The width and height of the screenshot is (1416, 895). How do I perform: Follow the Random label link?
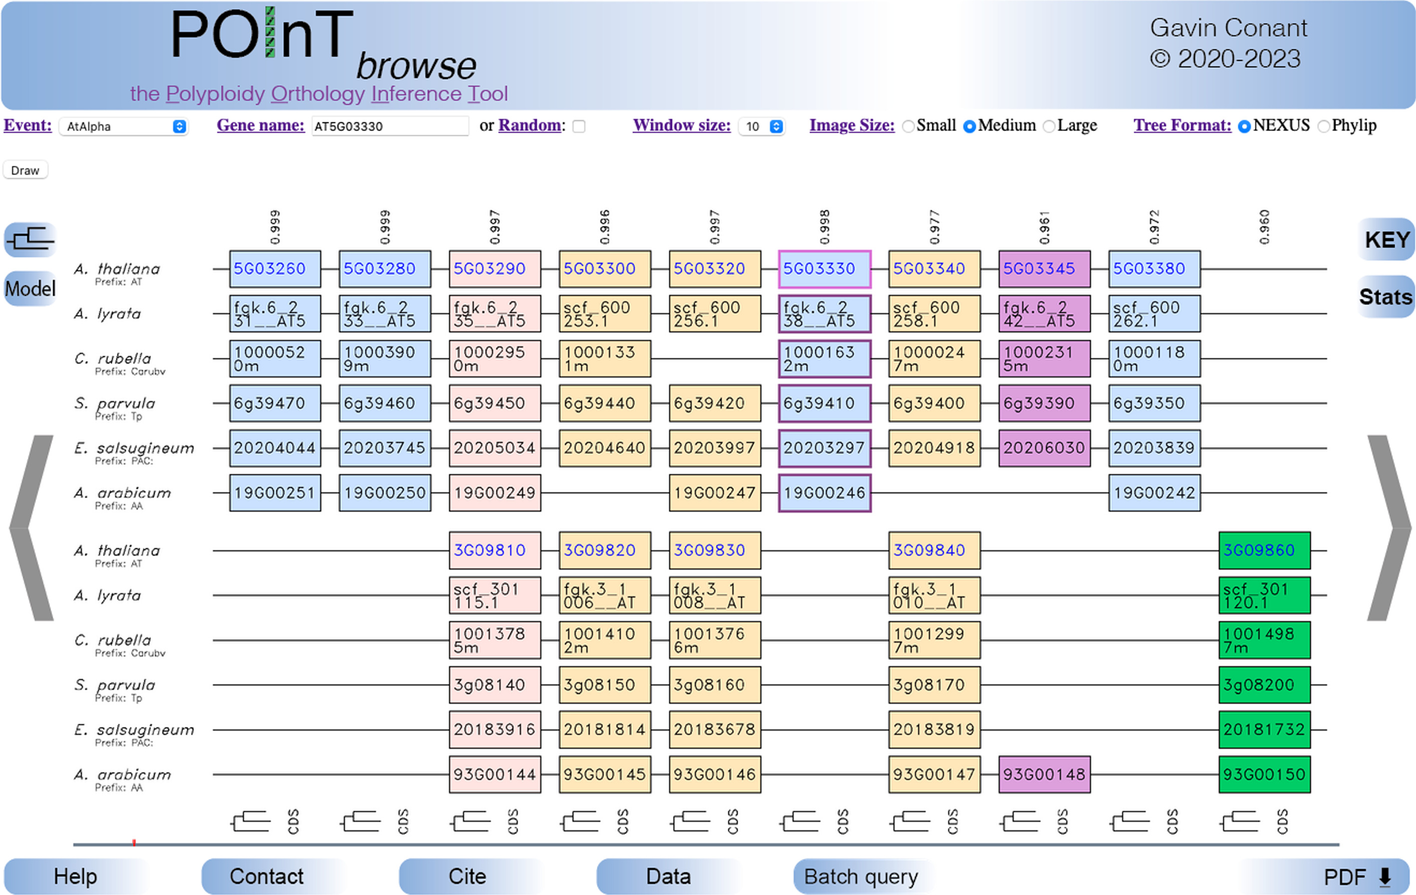point(532,125)
